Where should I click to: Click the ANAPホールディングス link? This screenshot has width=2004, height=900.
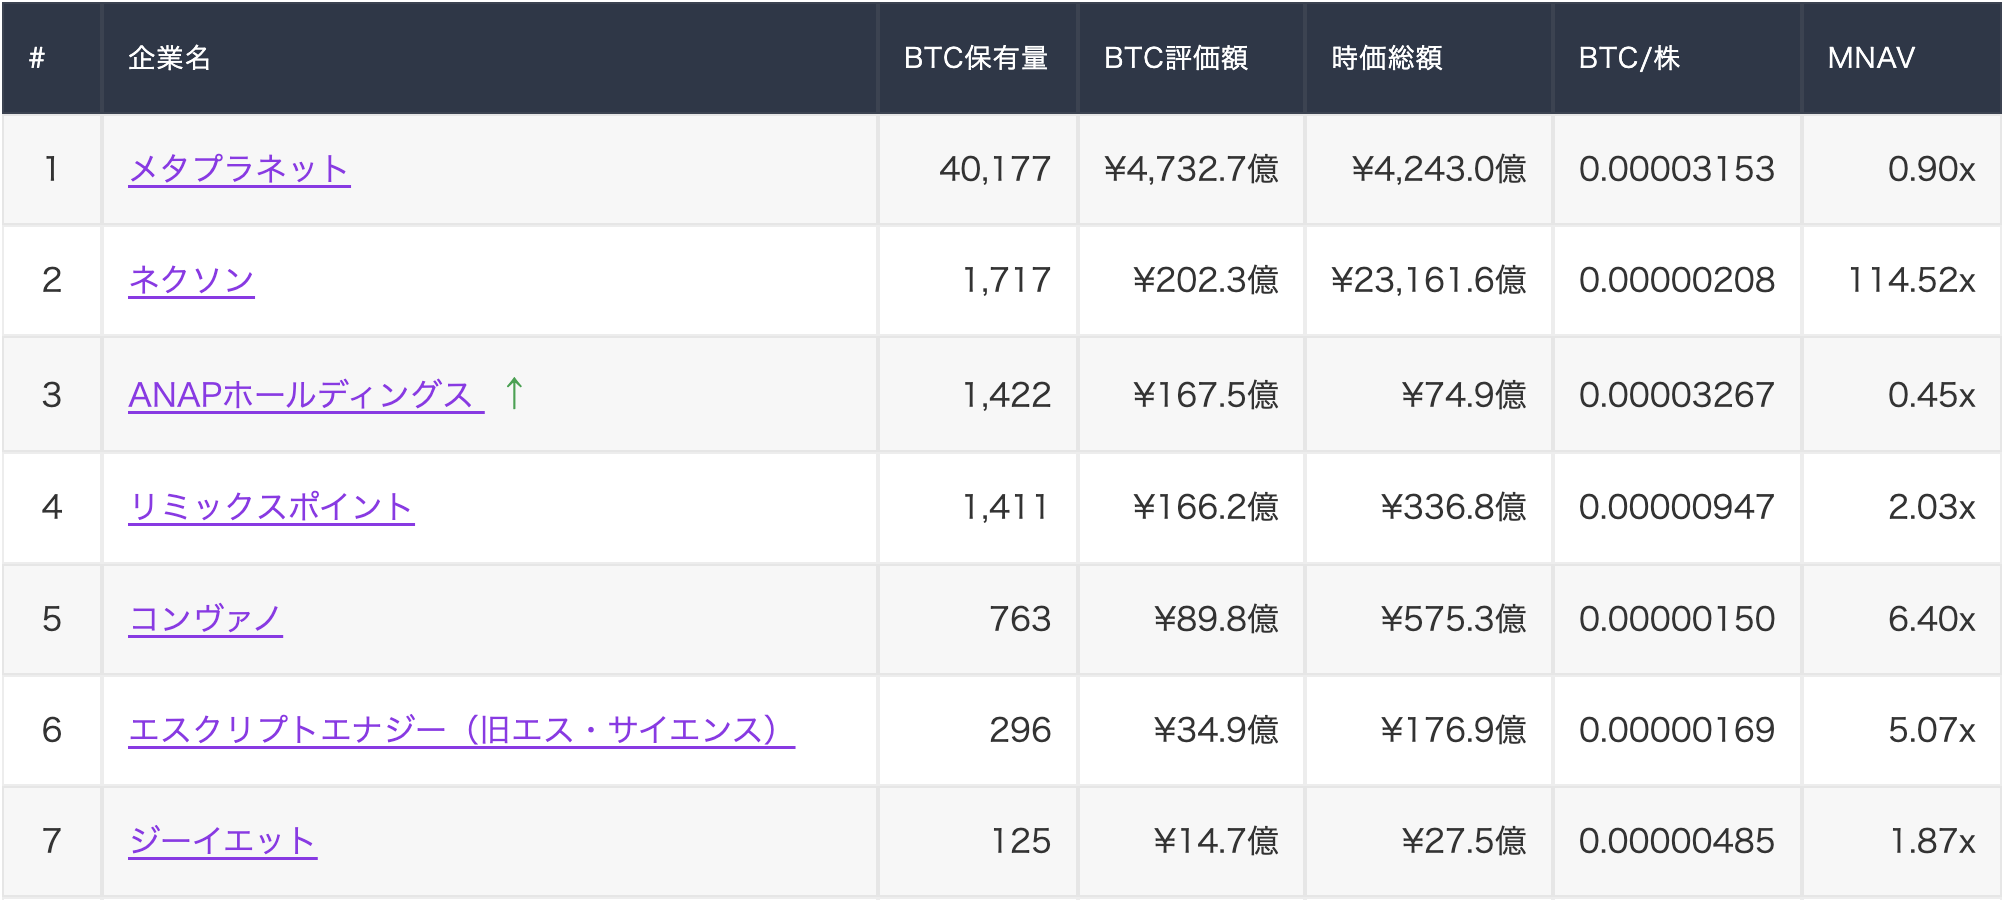[x=301, y=395]
